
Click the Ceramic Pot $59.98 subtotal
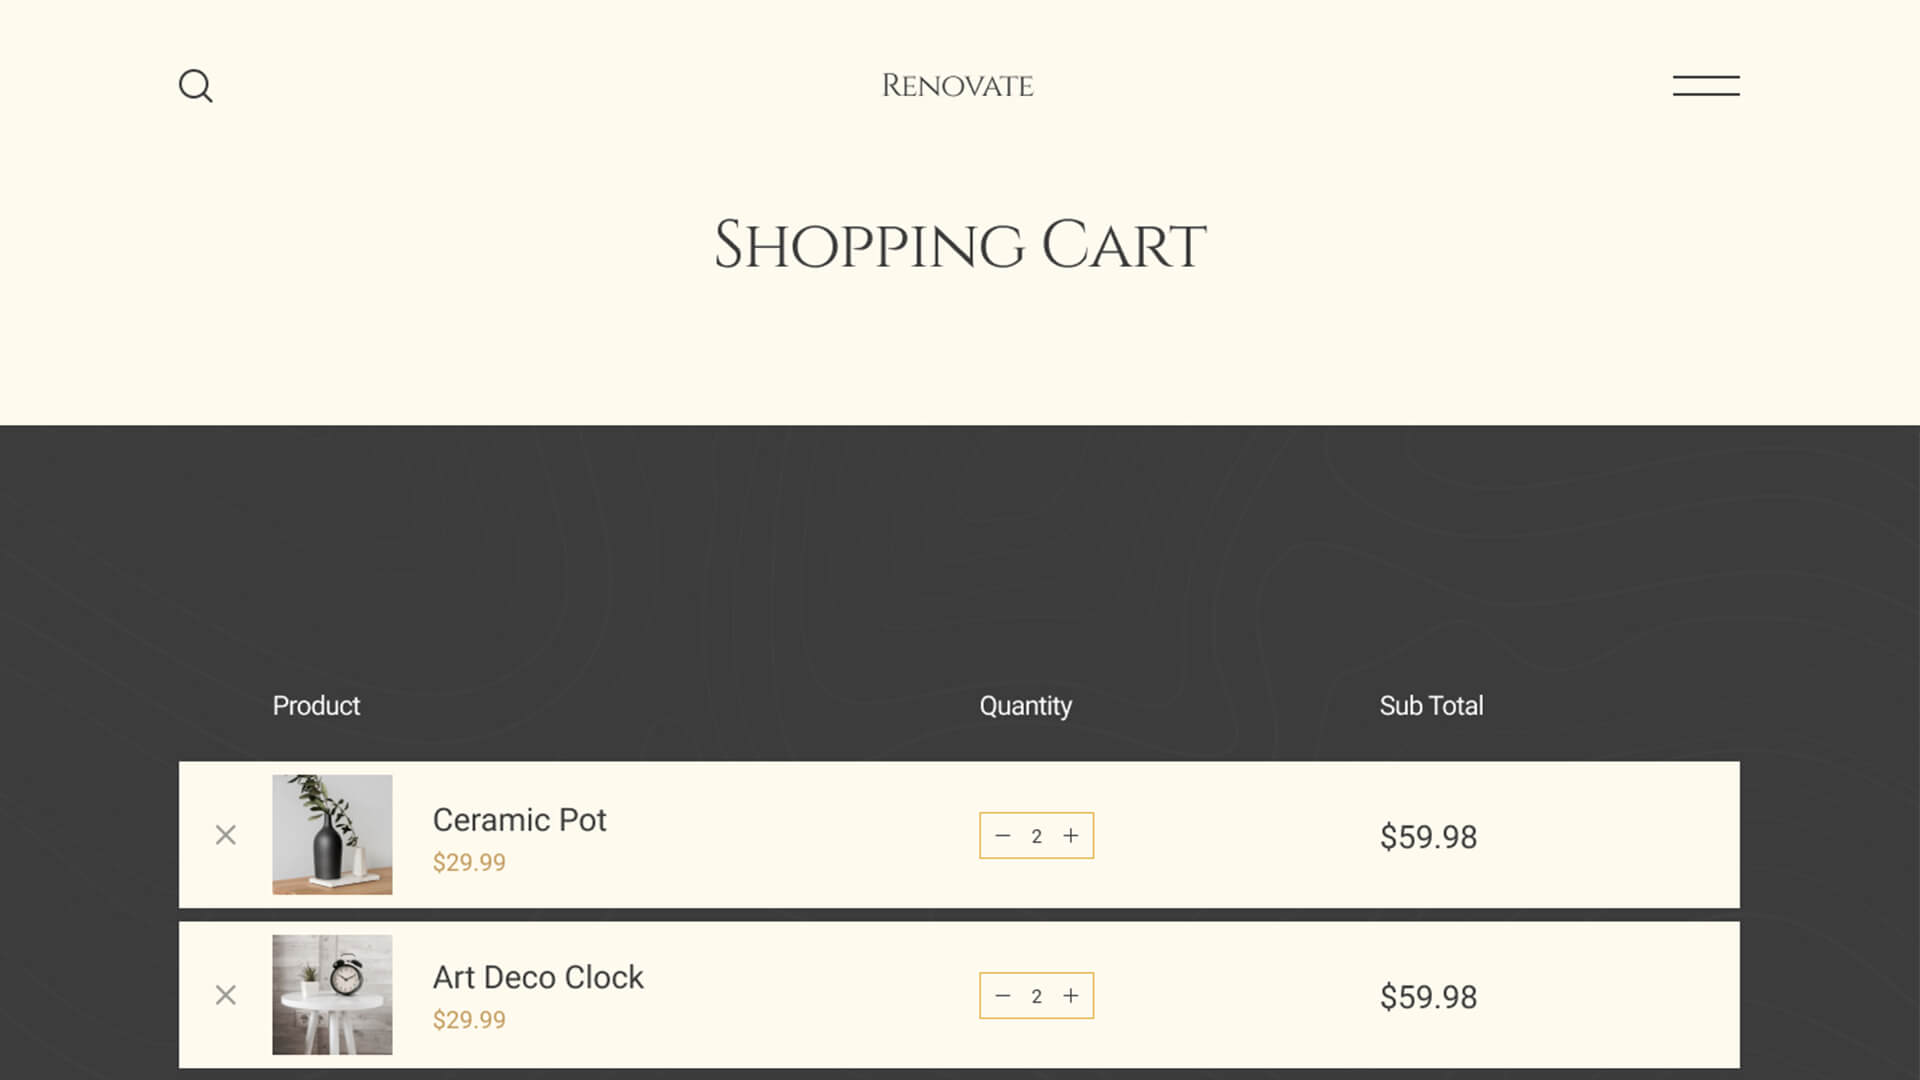(1428, 837)
